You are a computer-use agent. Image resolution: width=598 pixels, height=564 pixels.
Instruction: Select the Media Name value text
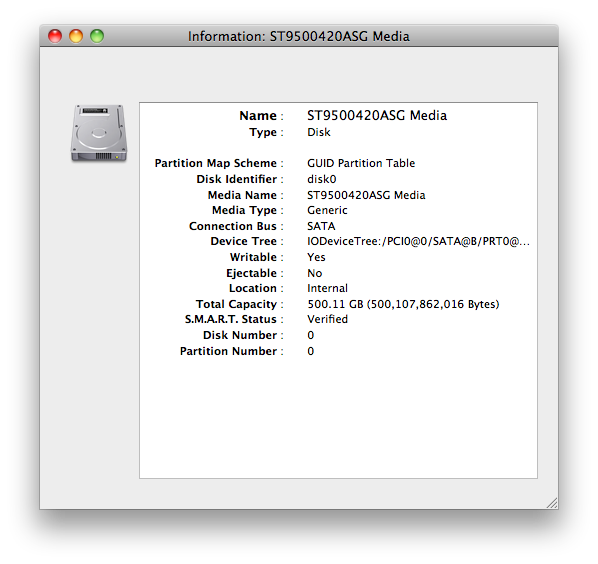click(x=366, y=195)
